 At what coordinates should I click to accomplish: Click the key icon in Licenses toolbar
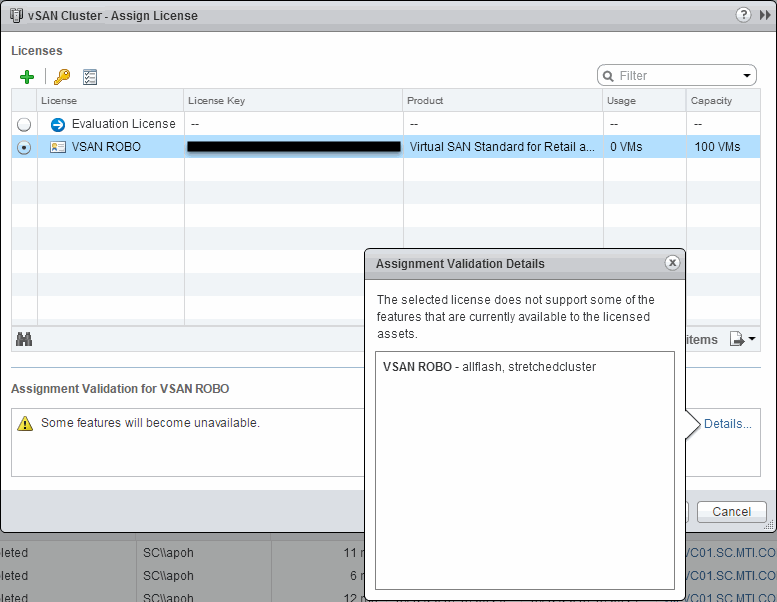click(62, 77)
